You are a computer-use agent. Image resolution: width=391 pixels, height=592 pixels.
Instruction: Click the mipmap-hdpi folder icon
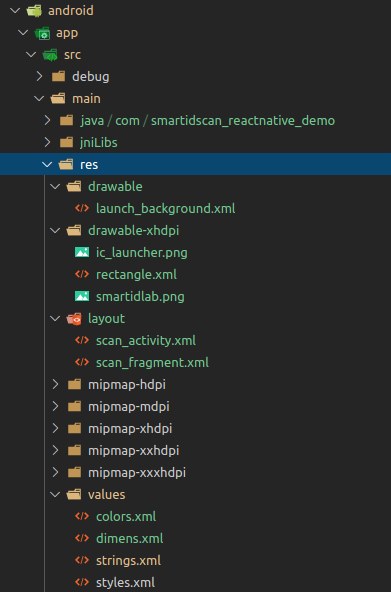tap(75, 385)
